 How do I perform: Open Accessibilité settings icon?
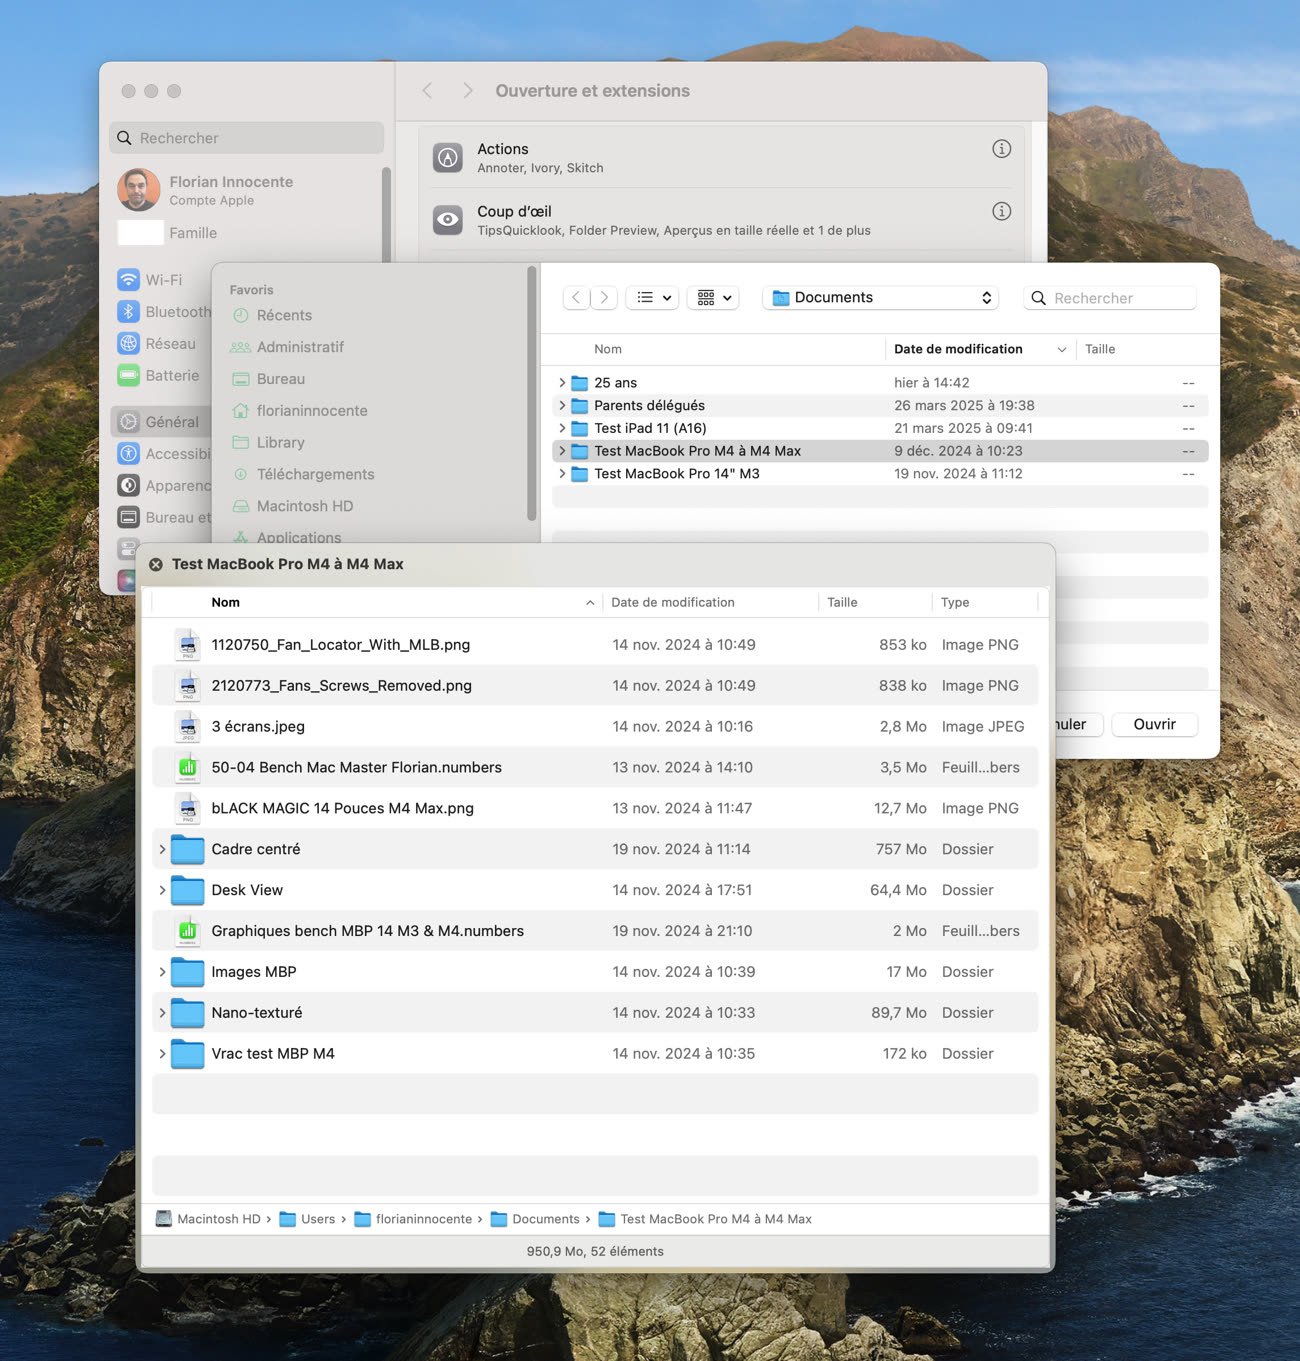pyautogui.click(x=128, y=454)
